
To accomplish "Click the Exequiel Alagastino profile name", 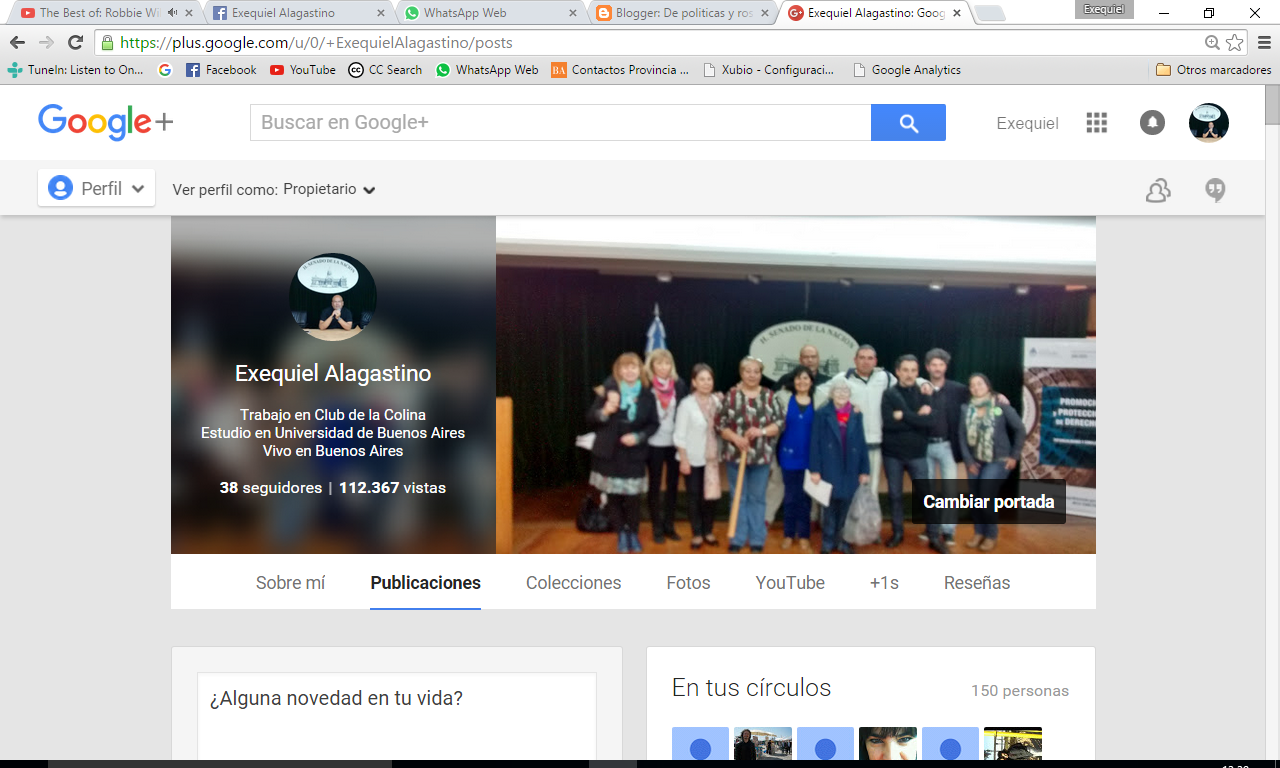I will (x=333, y=373).
